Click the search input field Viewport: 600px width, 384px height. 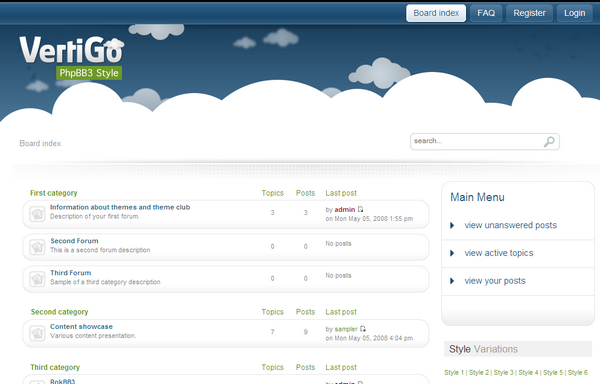[477, 142]
